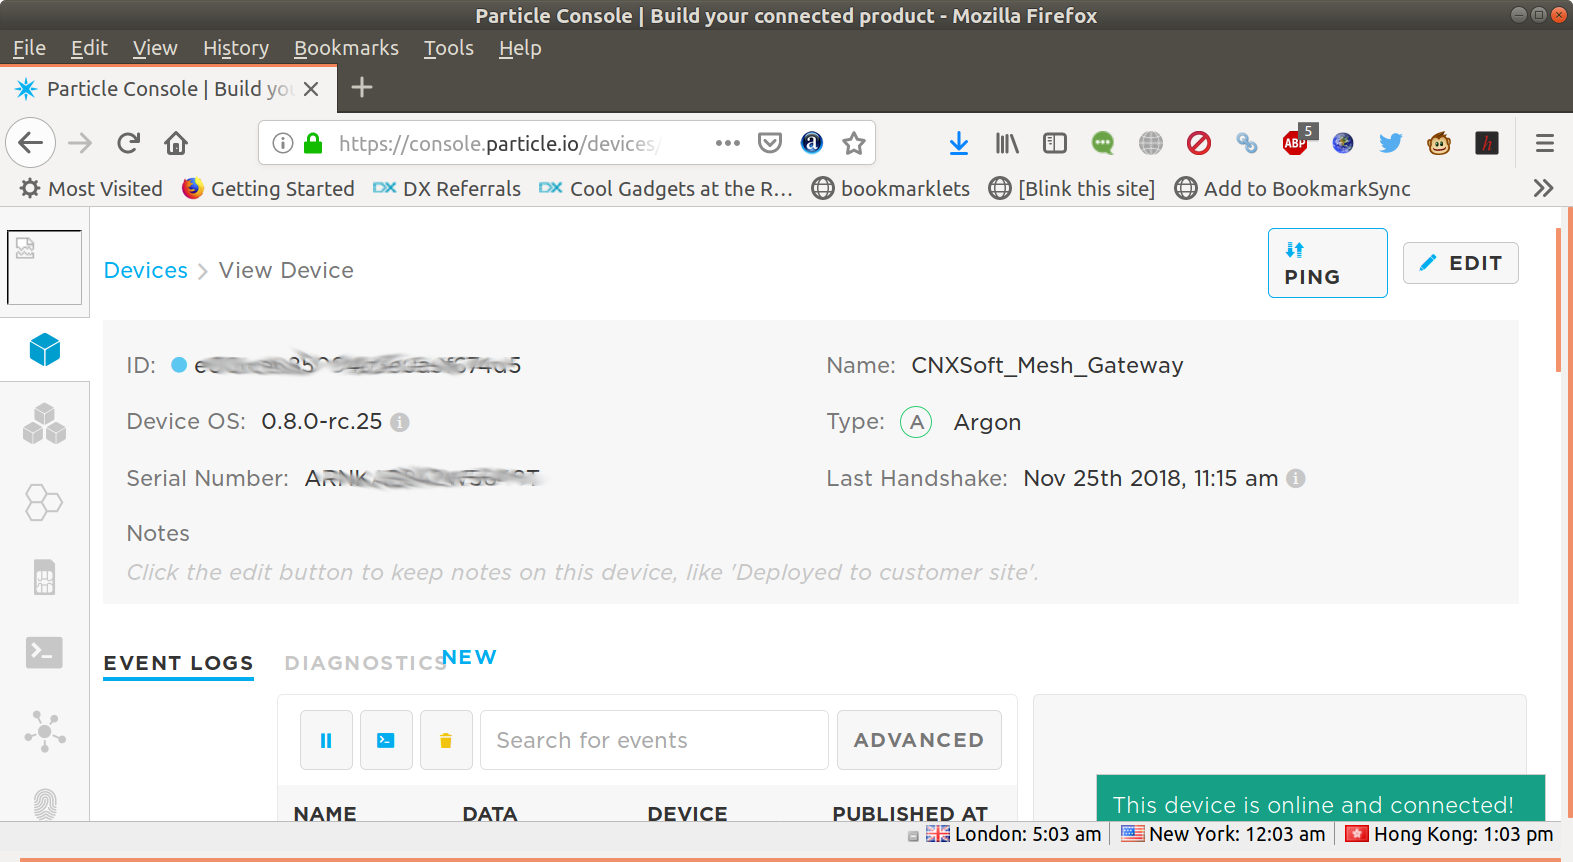The width and height of the screenshot is (1573, 862).
Task: Clear events with the trash icon
Action: point(446,740)
